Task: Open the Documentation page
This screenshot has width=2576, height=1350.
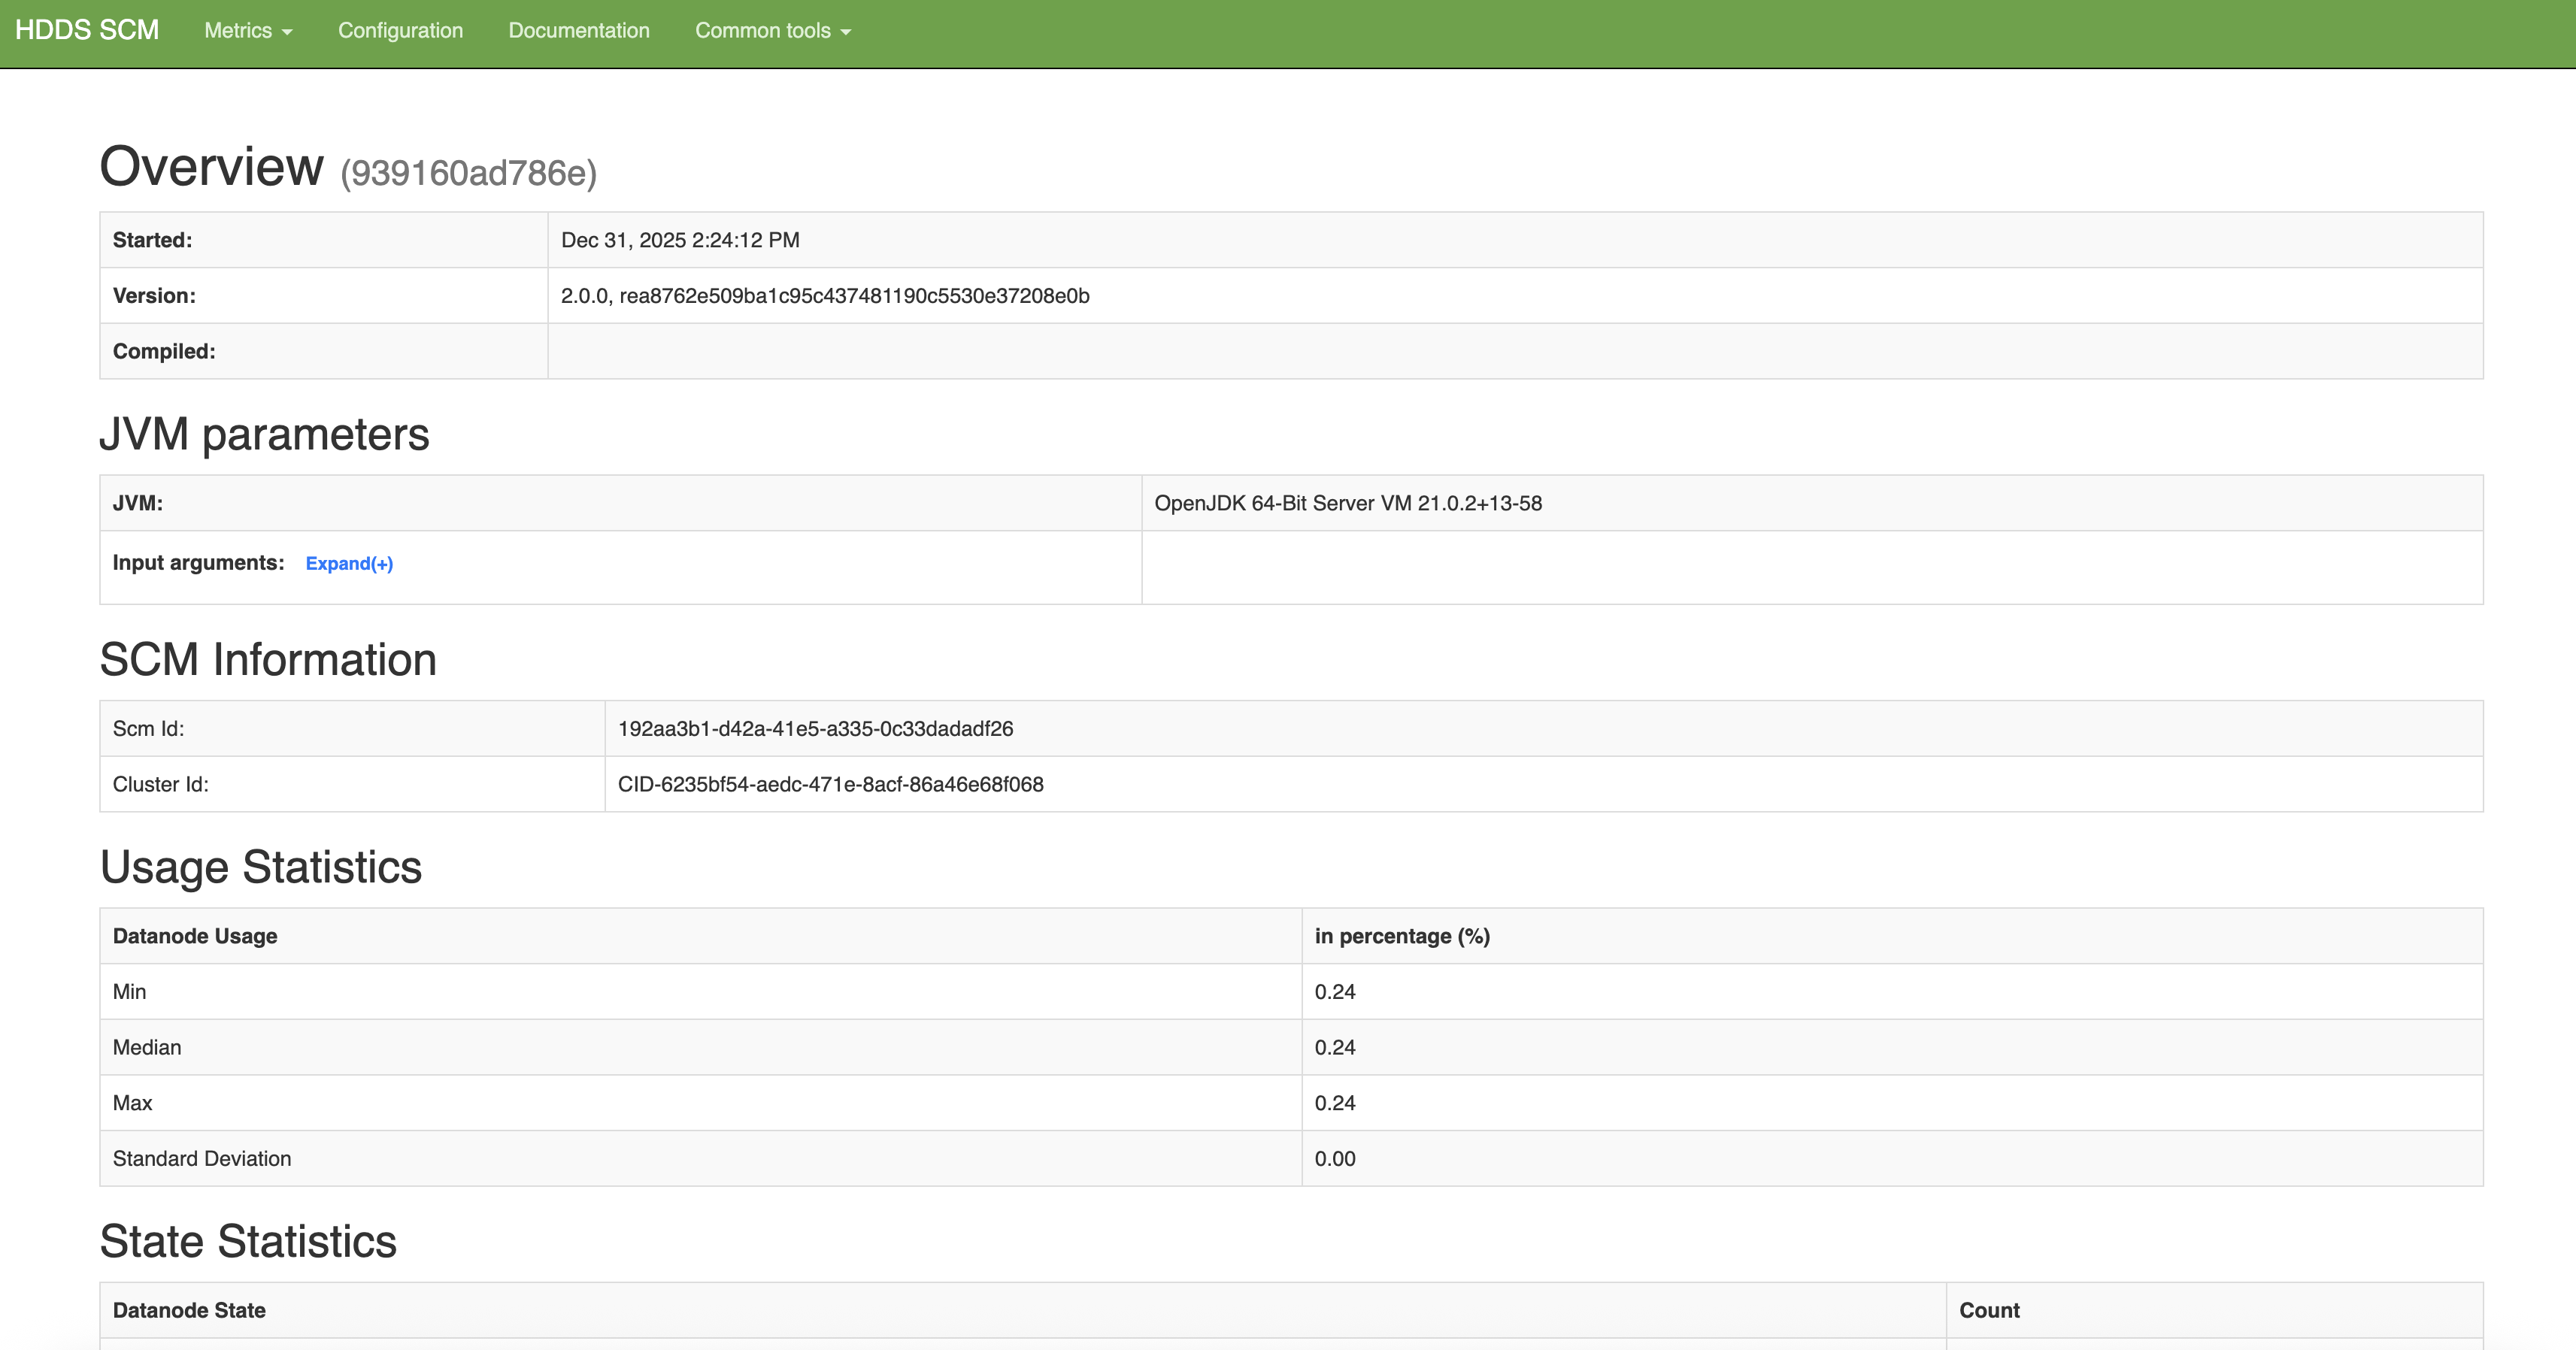Action: pos(578,30)
